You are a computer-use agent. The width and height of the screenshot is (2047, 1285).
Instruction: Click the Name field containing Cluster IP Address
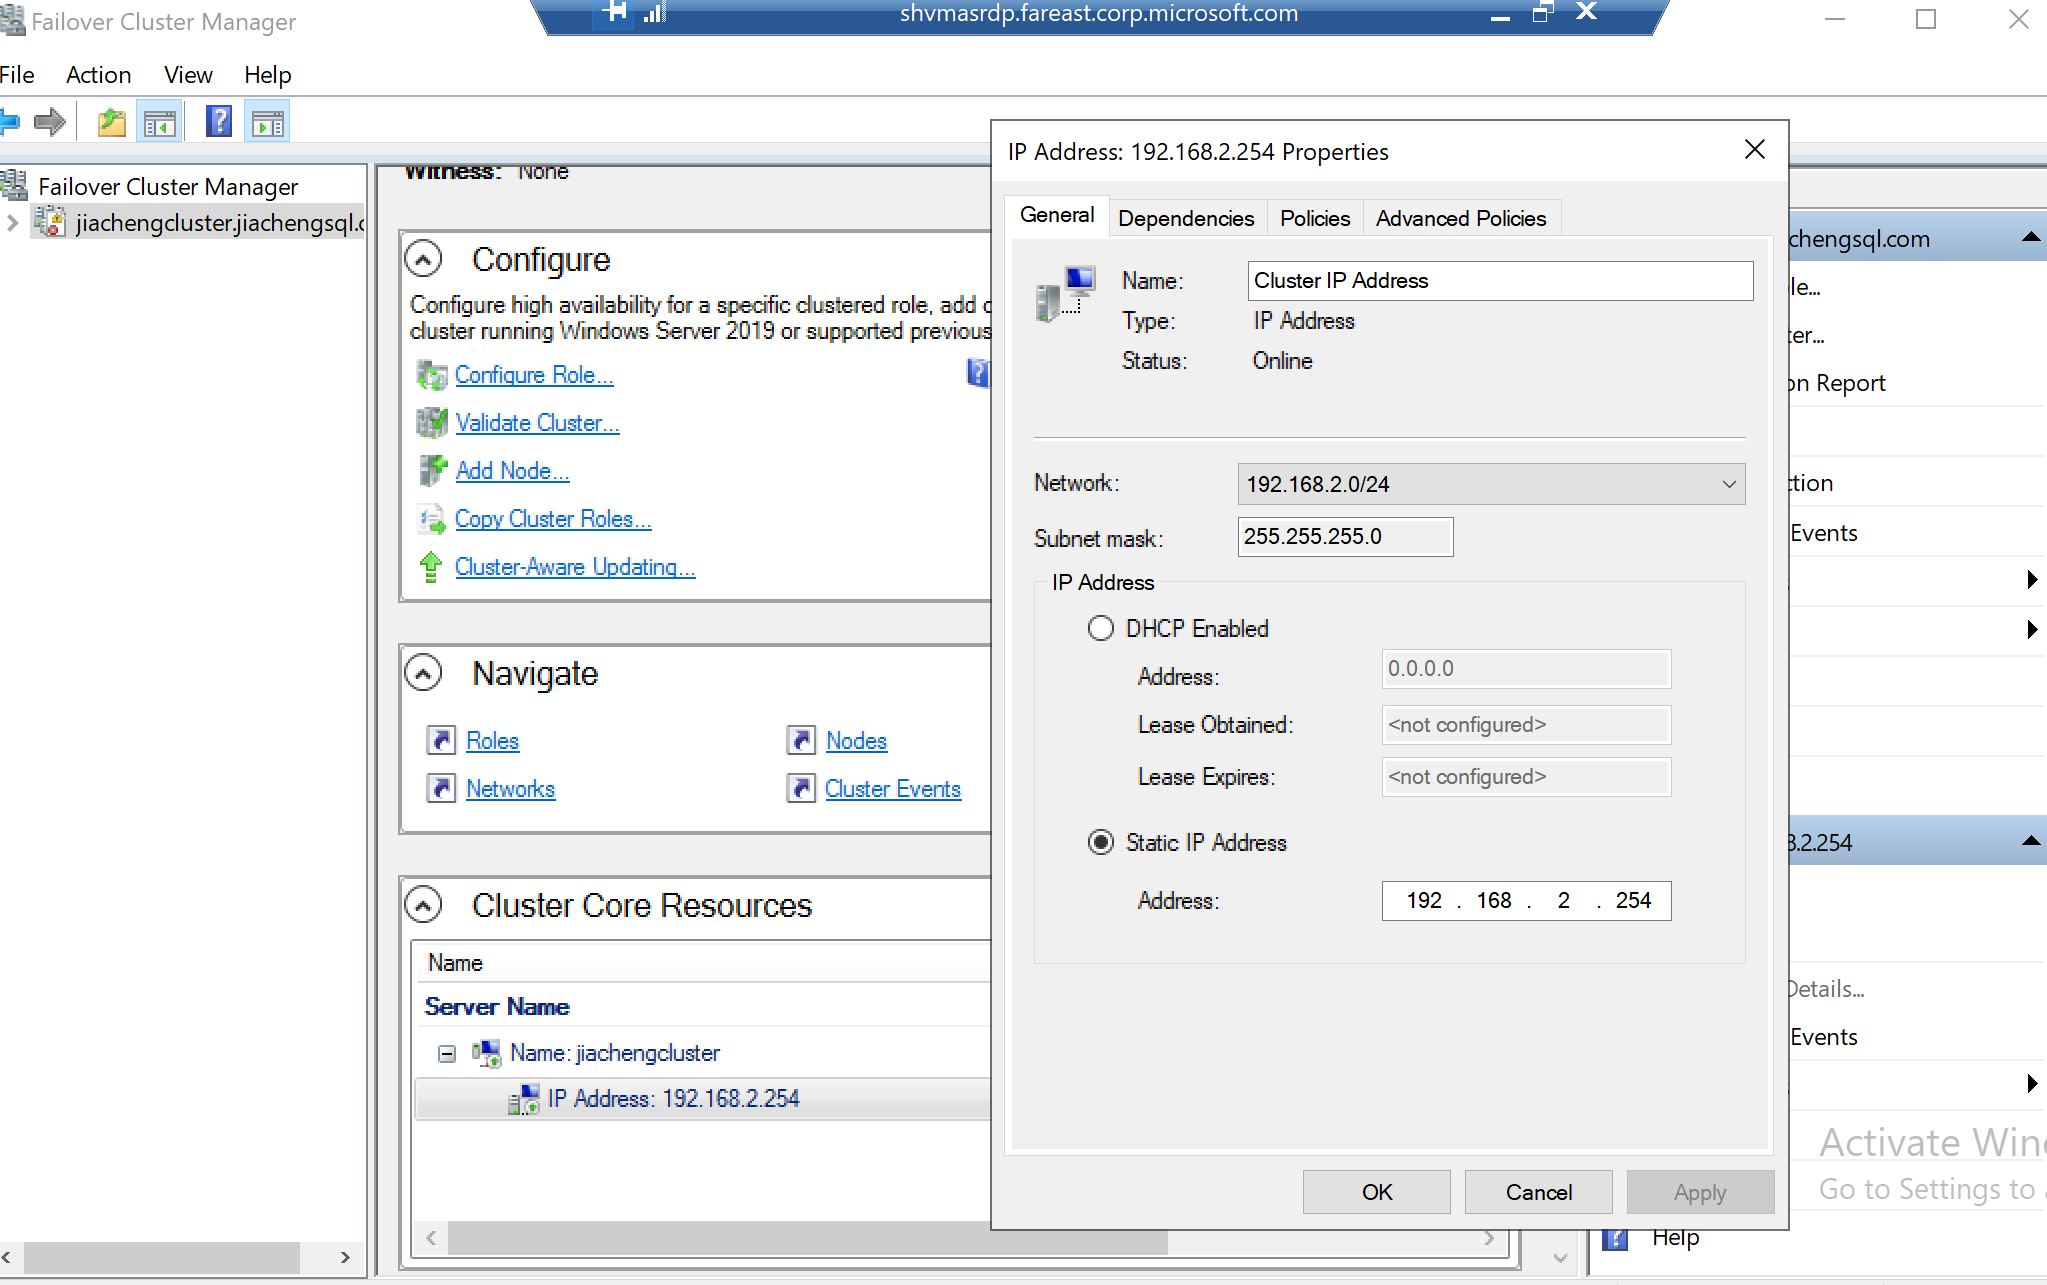coord(1499,281)
